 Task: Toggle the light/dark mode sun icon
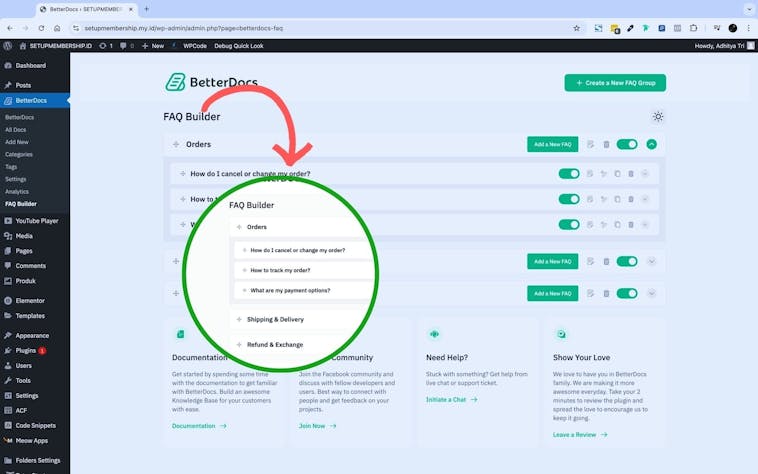(x=657, y=117)
